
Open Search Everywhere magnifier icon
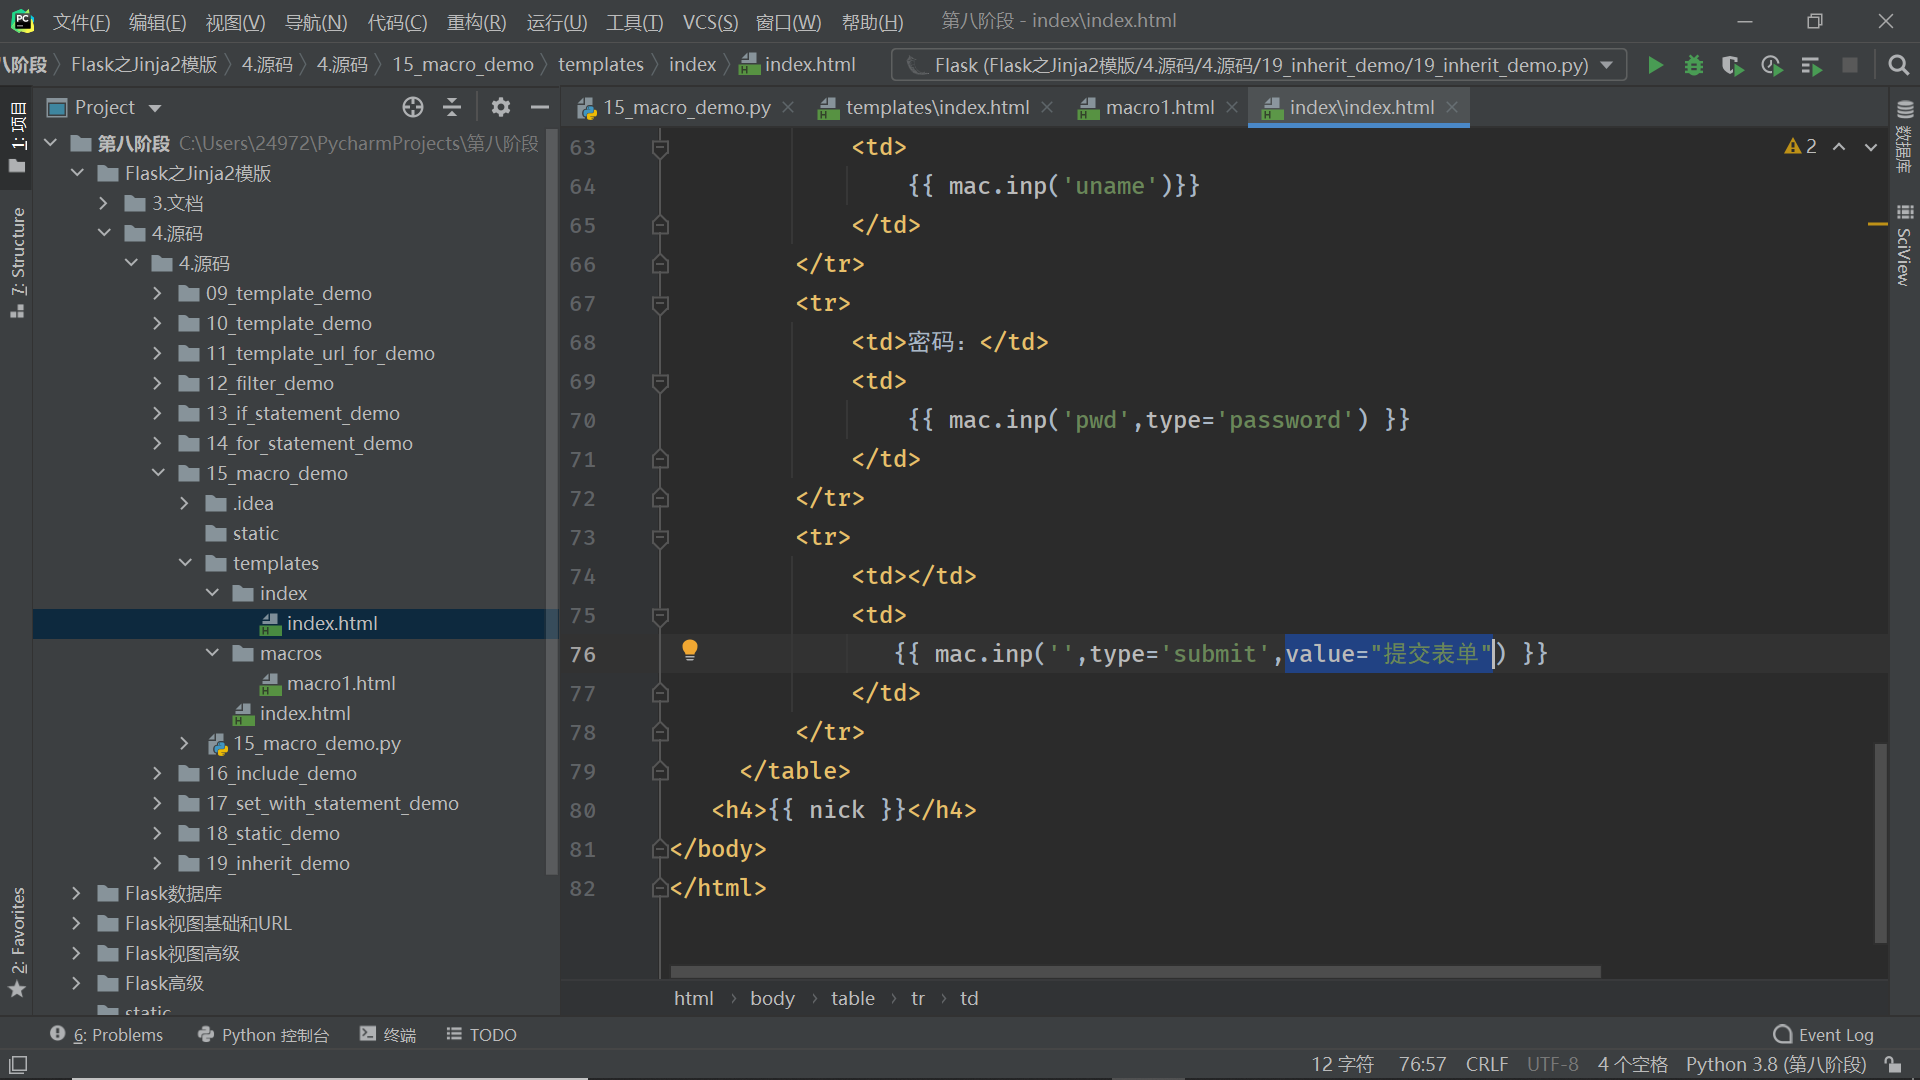click(1898, 65)
